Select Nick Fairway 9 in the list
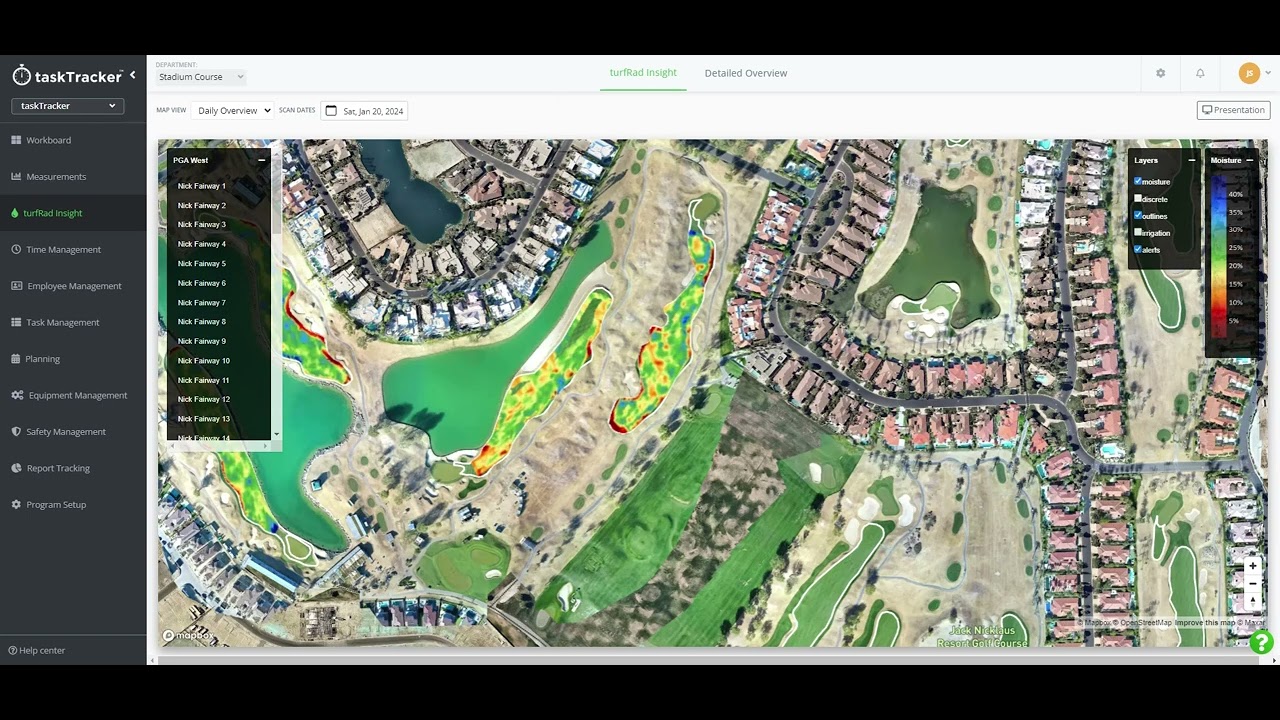Image resolution: width=1280 pixels, height=720 pixels. (201, 341)
